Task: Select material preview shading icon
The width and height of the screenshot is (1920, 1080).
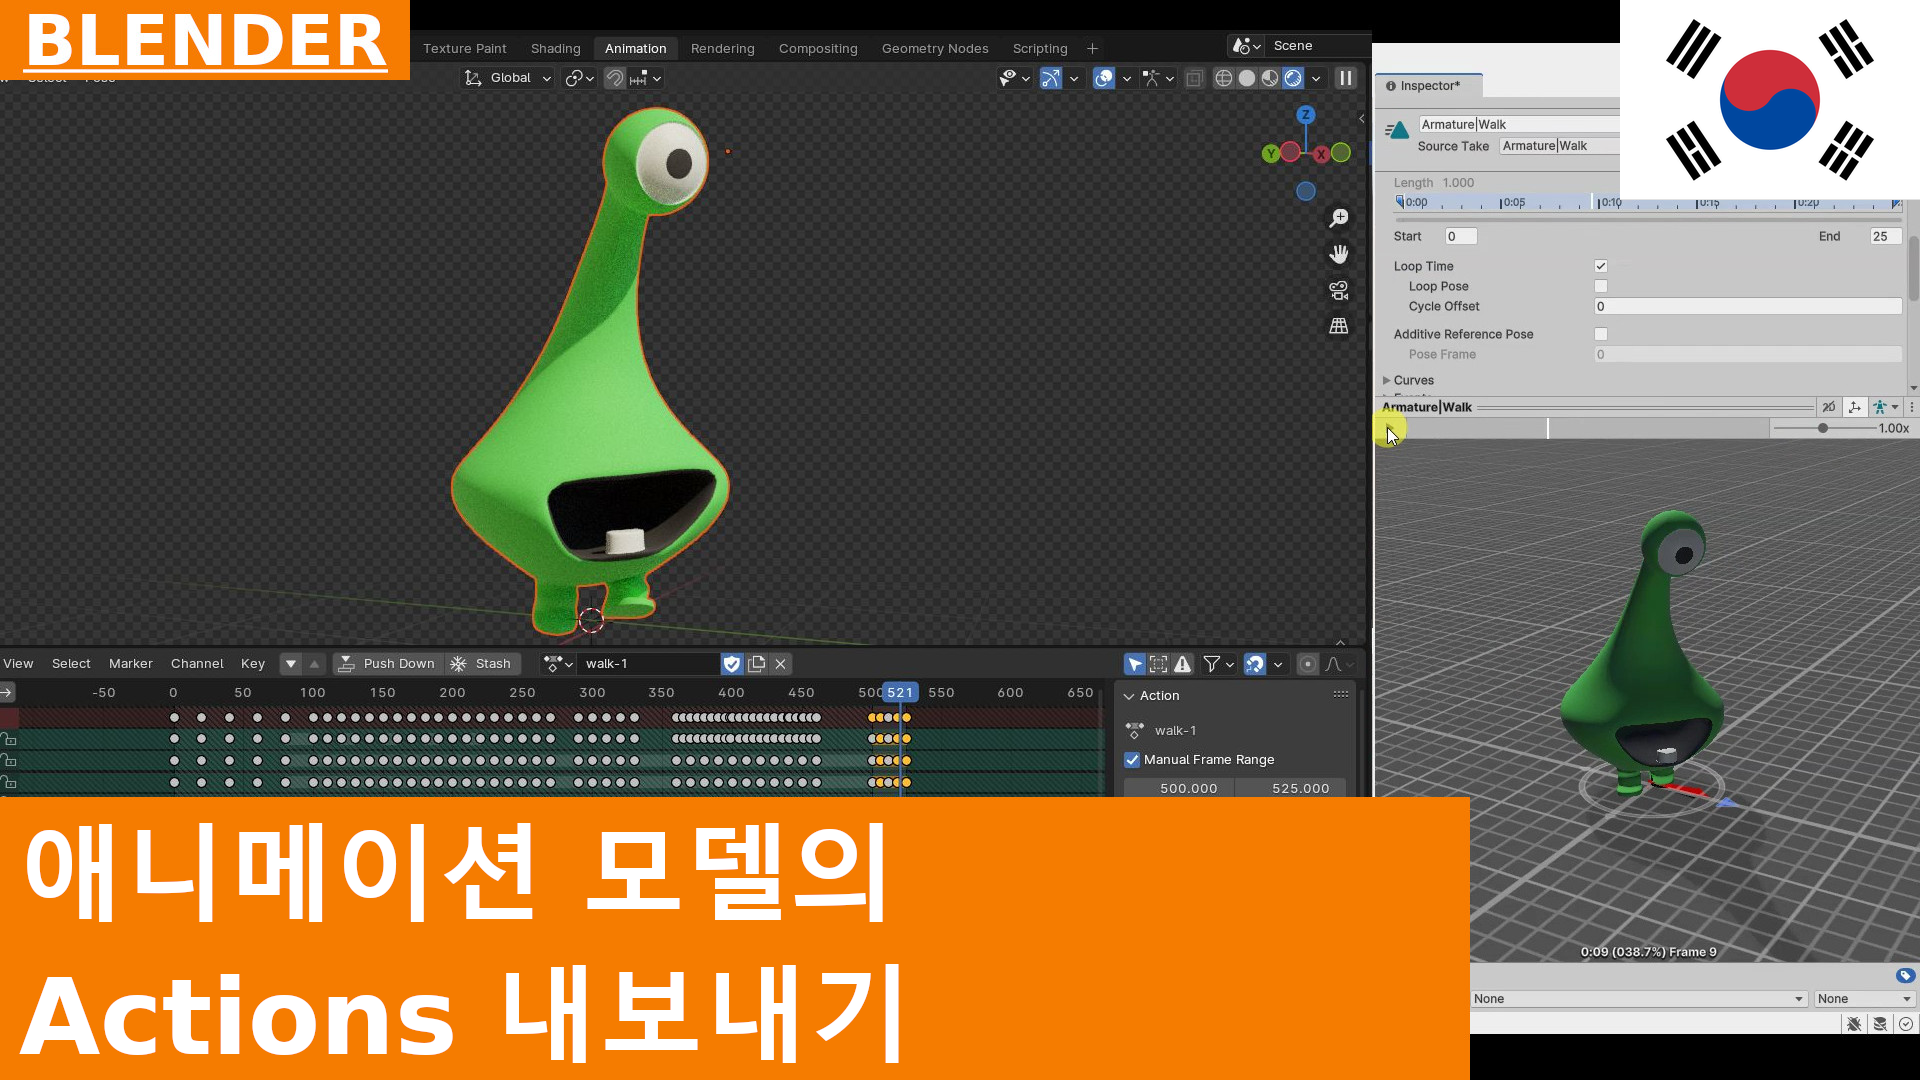Action: tap(1270, 78)
